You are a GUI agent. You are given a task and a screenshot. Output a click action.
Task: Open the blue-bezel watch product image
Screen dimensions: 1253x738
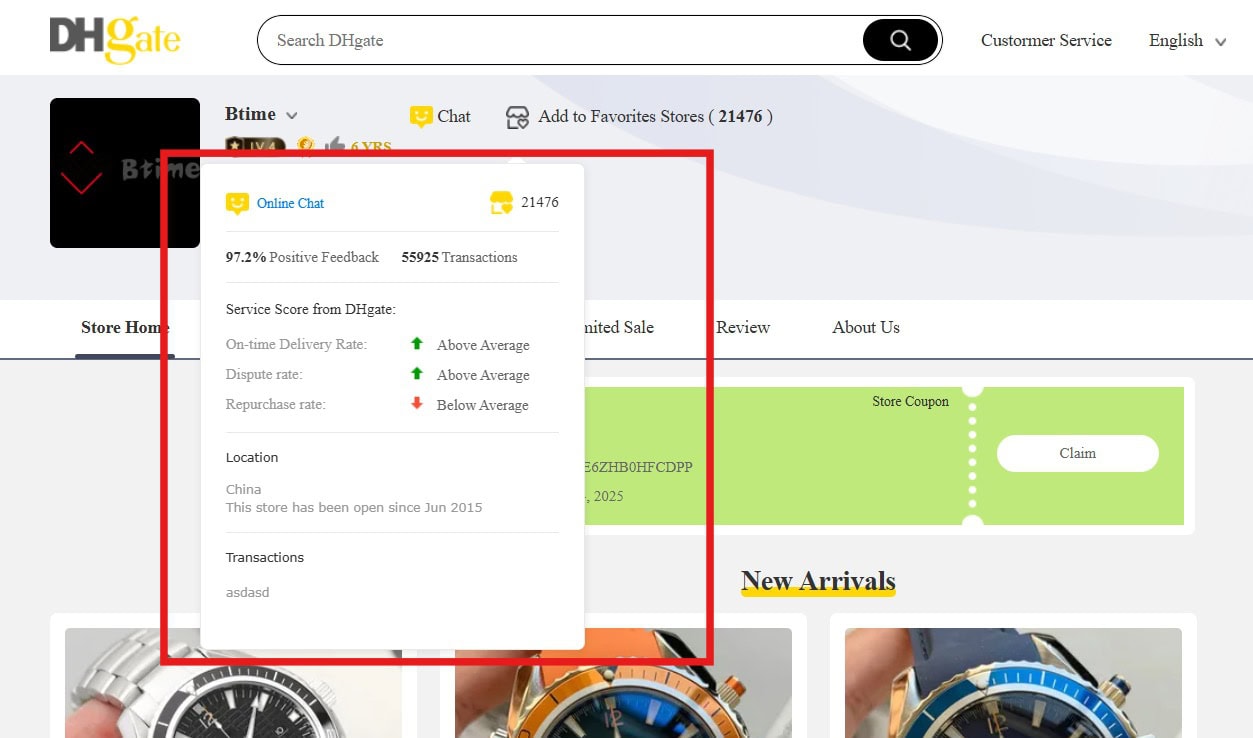coord(1013,683)
